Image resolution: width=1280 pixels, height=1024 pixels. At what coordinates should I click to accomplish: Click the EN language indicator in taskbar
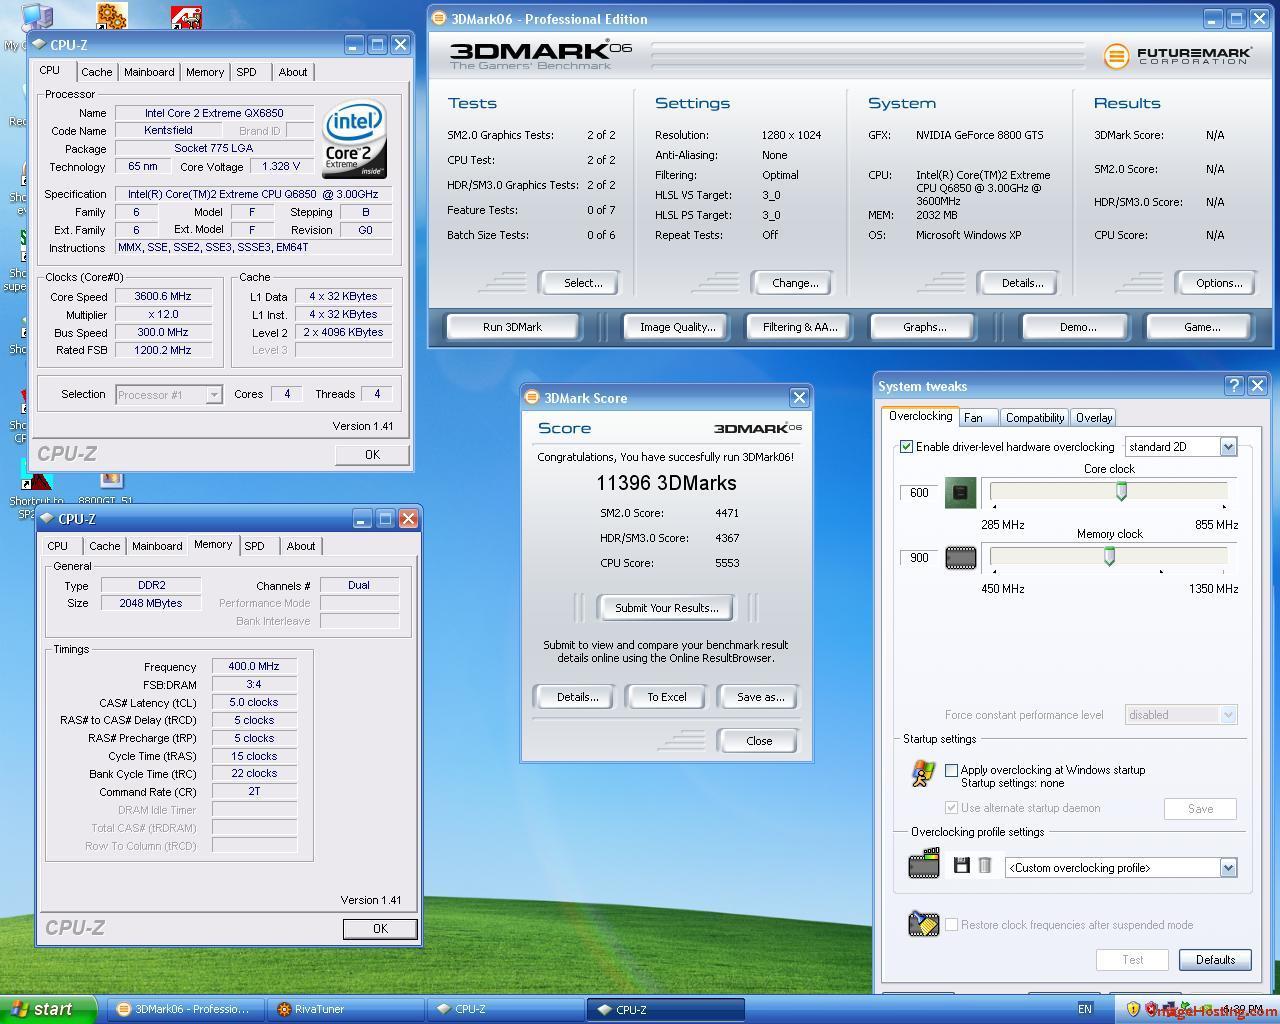(1085, 1009)
